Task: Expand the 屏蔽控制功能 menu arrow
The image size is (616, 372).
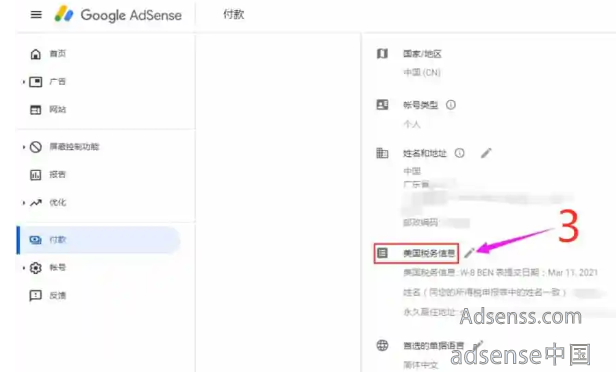Action: [x=24, y=147]
